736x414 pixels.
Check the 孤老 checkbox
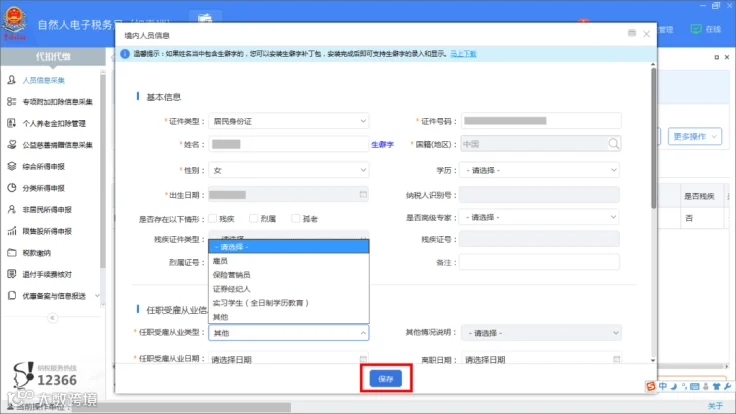[295, 219]
